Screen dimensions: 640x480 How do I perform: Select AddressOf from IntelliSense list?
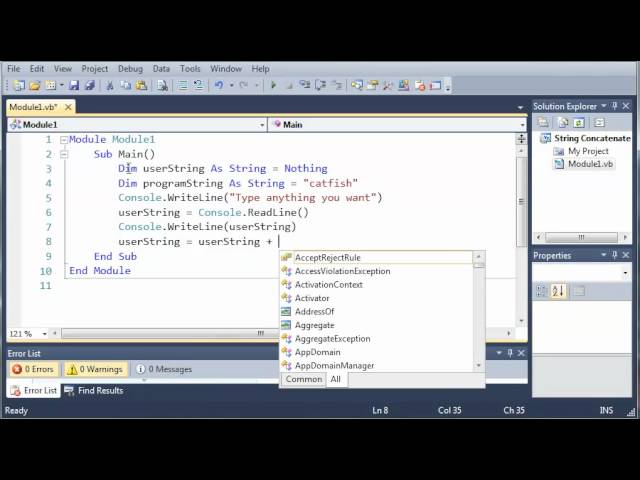[x=314, y=312]
